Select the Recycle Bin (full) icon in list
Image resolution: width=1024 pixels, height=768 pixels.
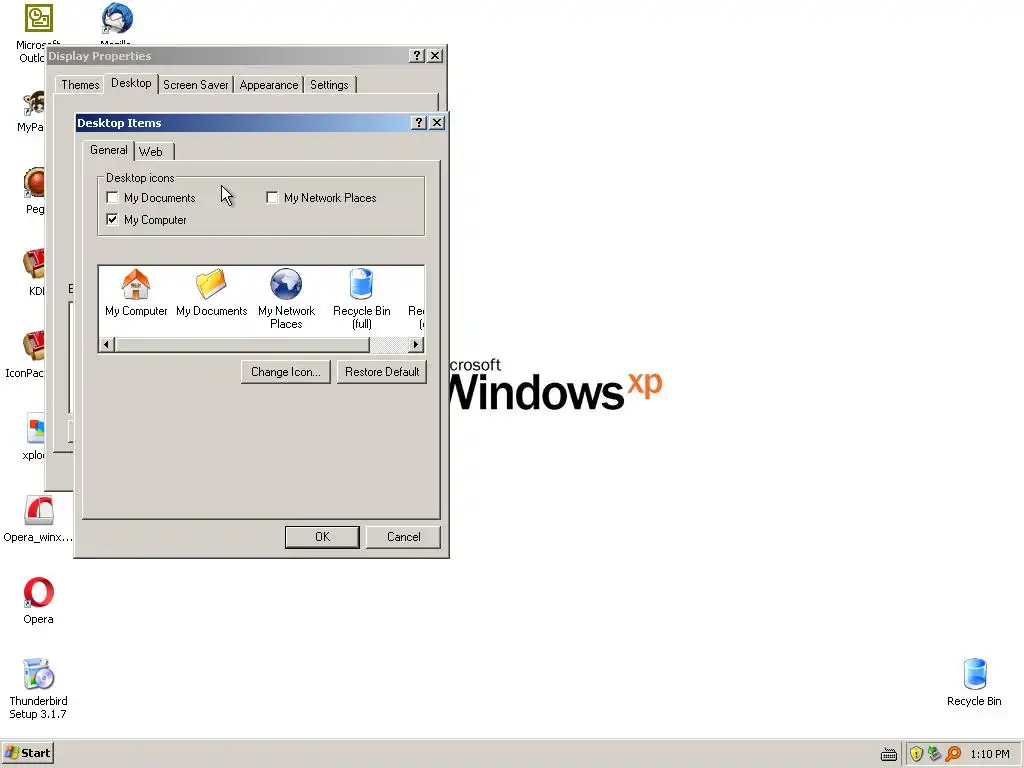coord(361,285)
